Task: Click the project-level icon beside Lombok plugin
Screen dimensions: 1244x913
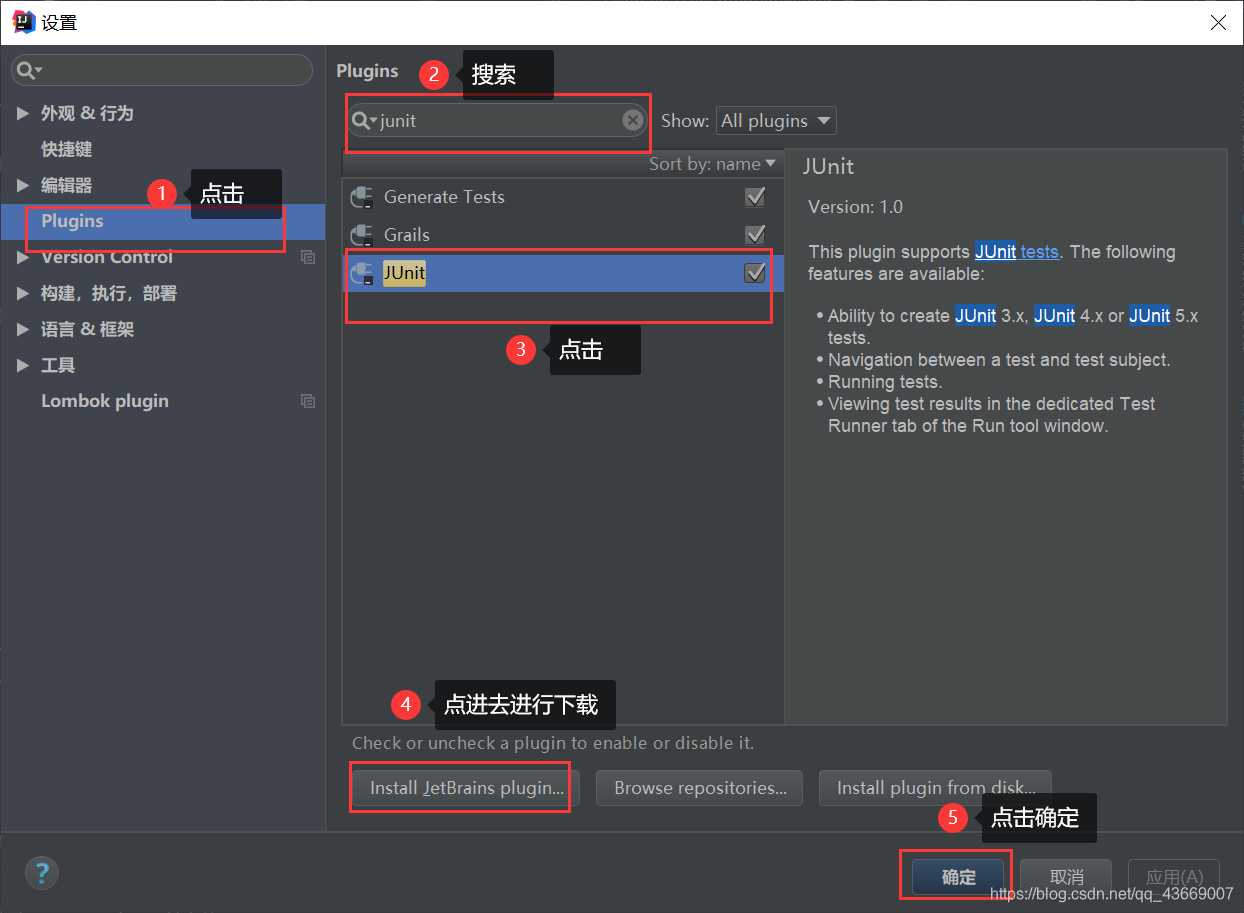Action: click(308, 401)
